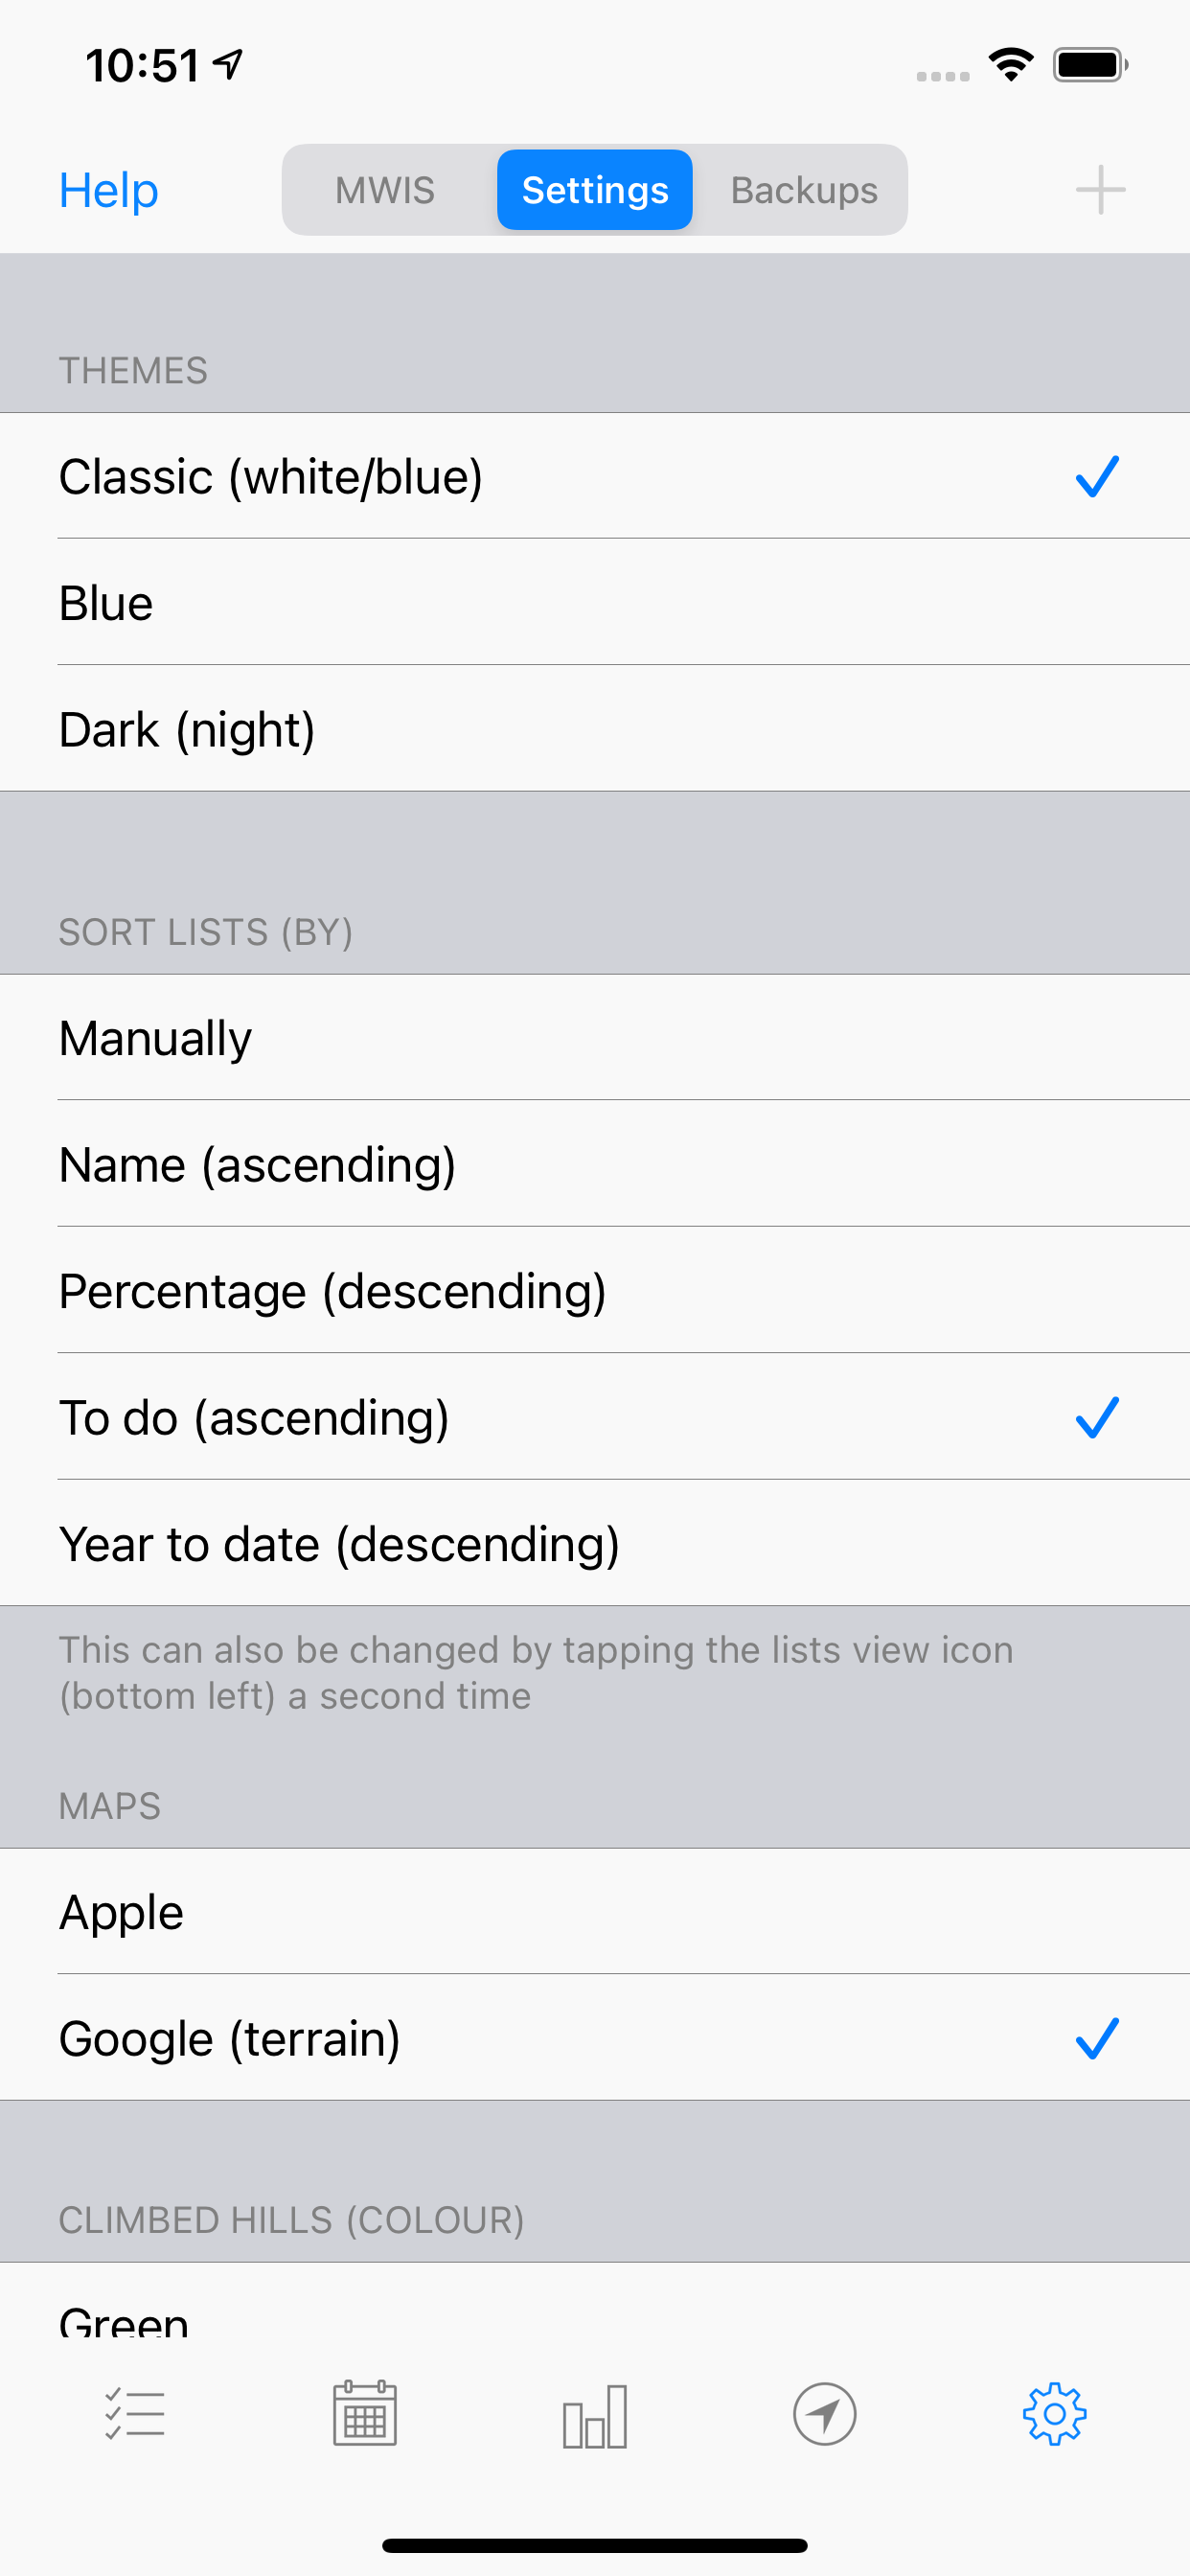The width and height of the screenshot is (1190, 2576).
Task: Select the Settings tab
Action: [594, 189]
